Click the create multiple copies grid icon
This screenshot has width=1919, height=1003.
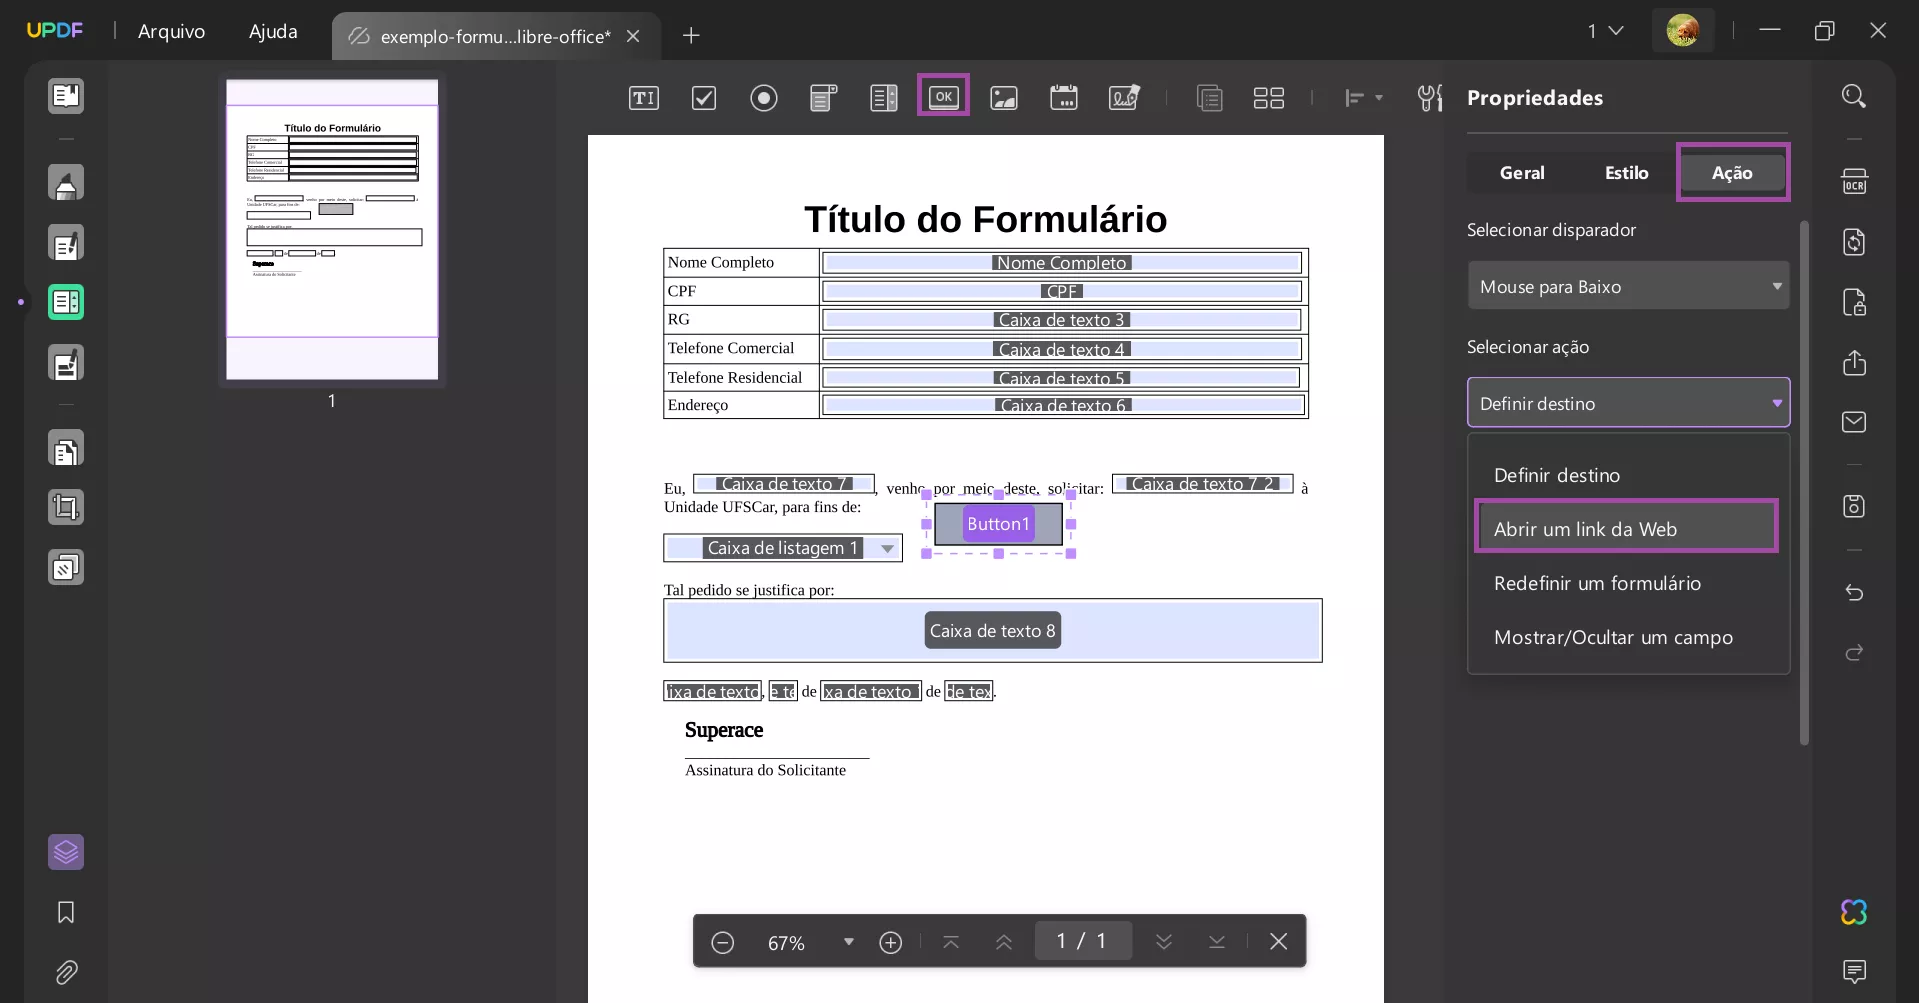click(x=1269, y=97)
